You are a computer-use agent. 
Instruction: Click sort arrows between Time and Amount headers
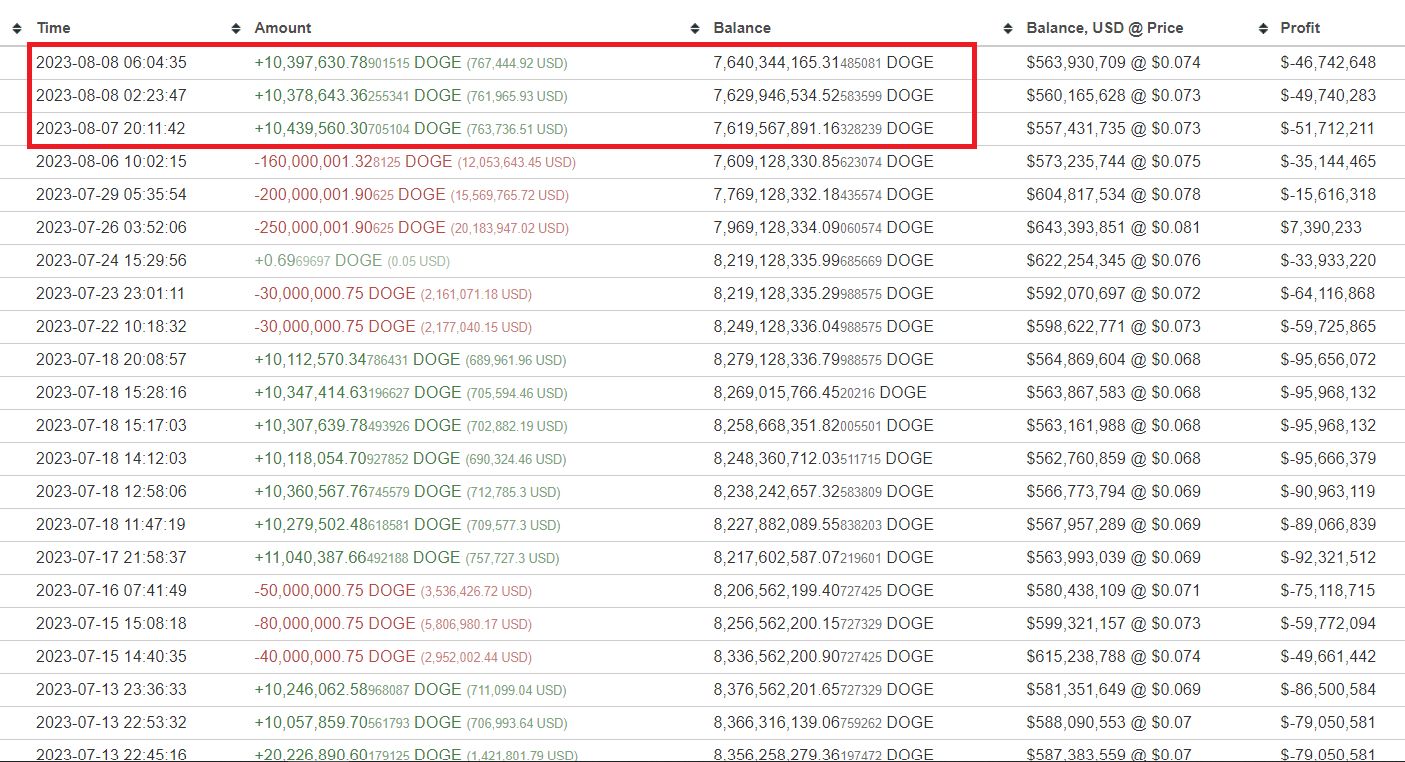(x=236, y=28)
